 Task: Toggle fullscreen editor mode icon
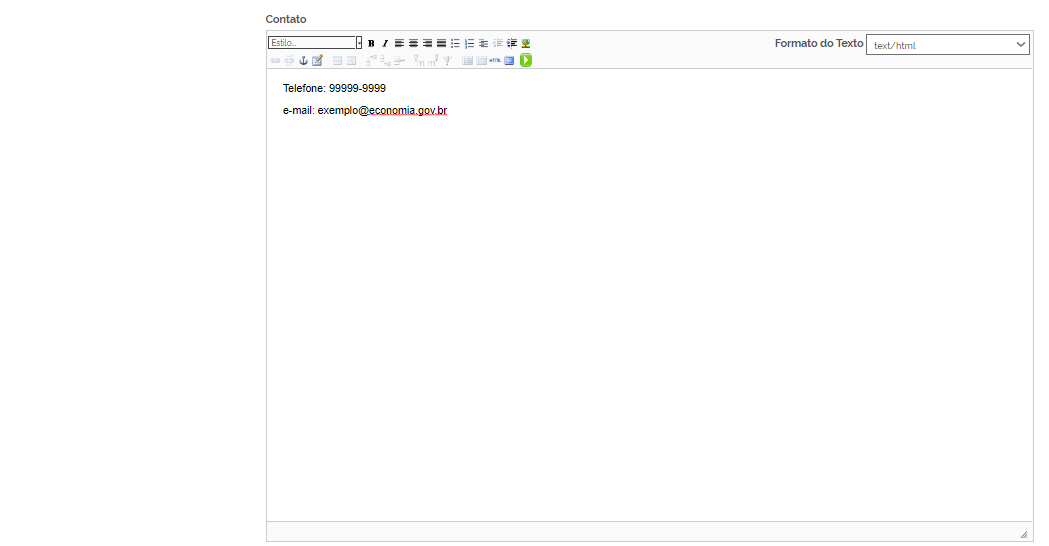(x=509, y=61)
